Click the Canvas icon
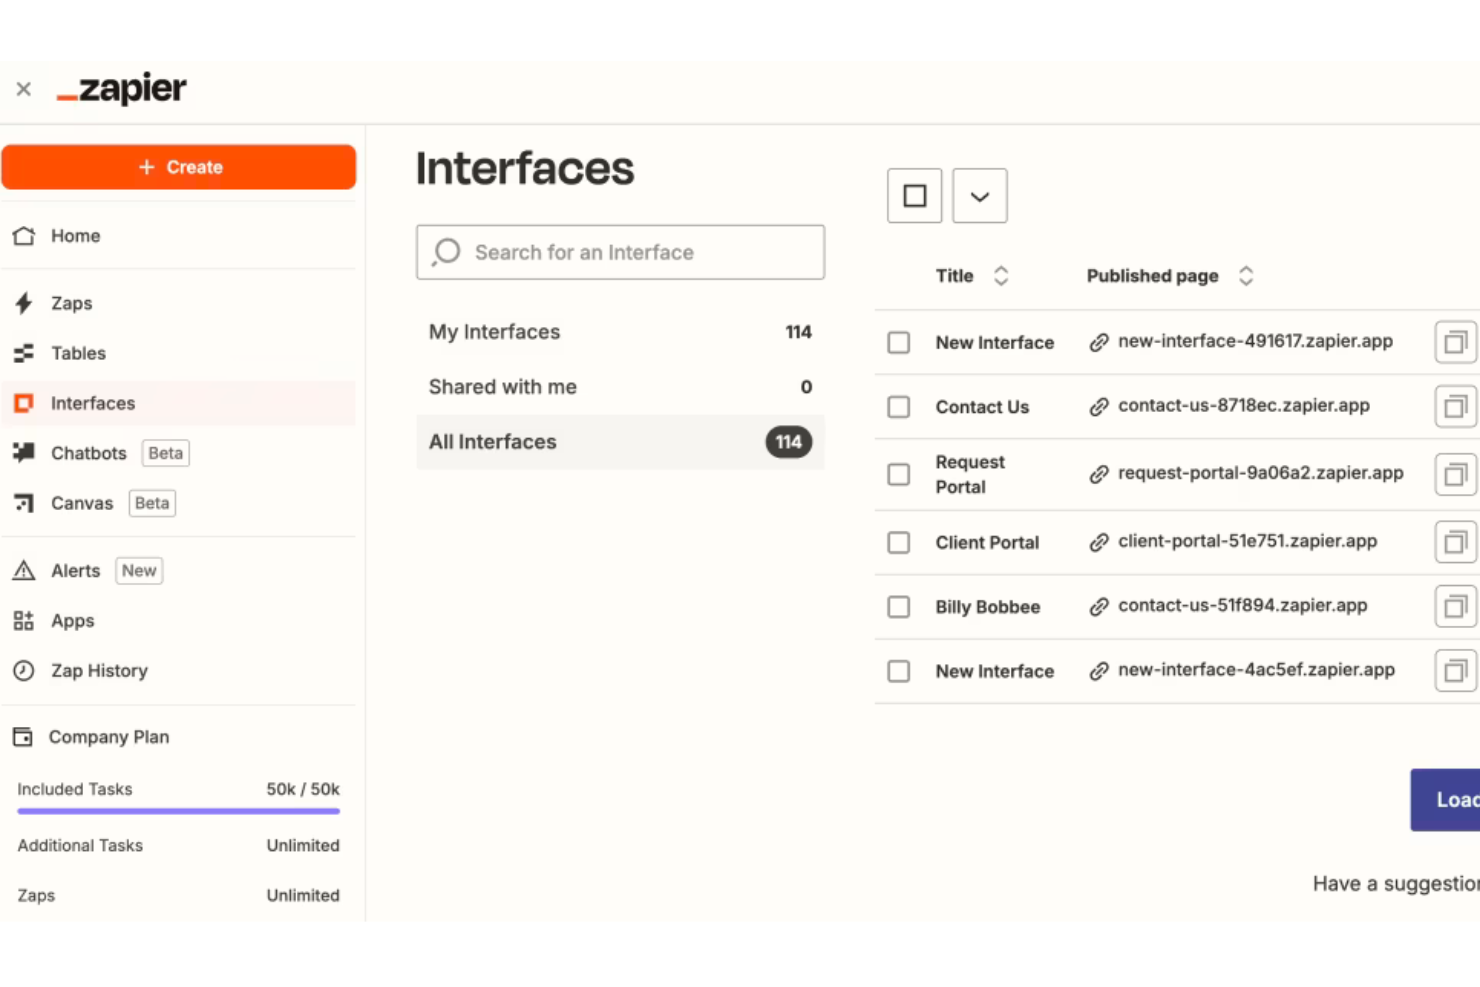Screen dimensions: 1480x987 click(x=24, y=503)
